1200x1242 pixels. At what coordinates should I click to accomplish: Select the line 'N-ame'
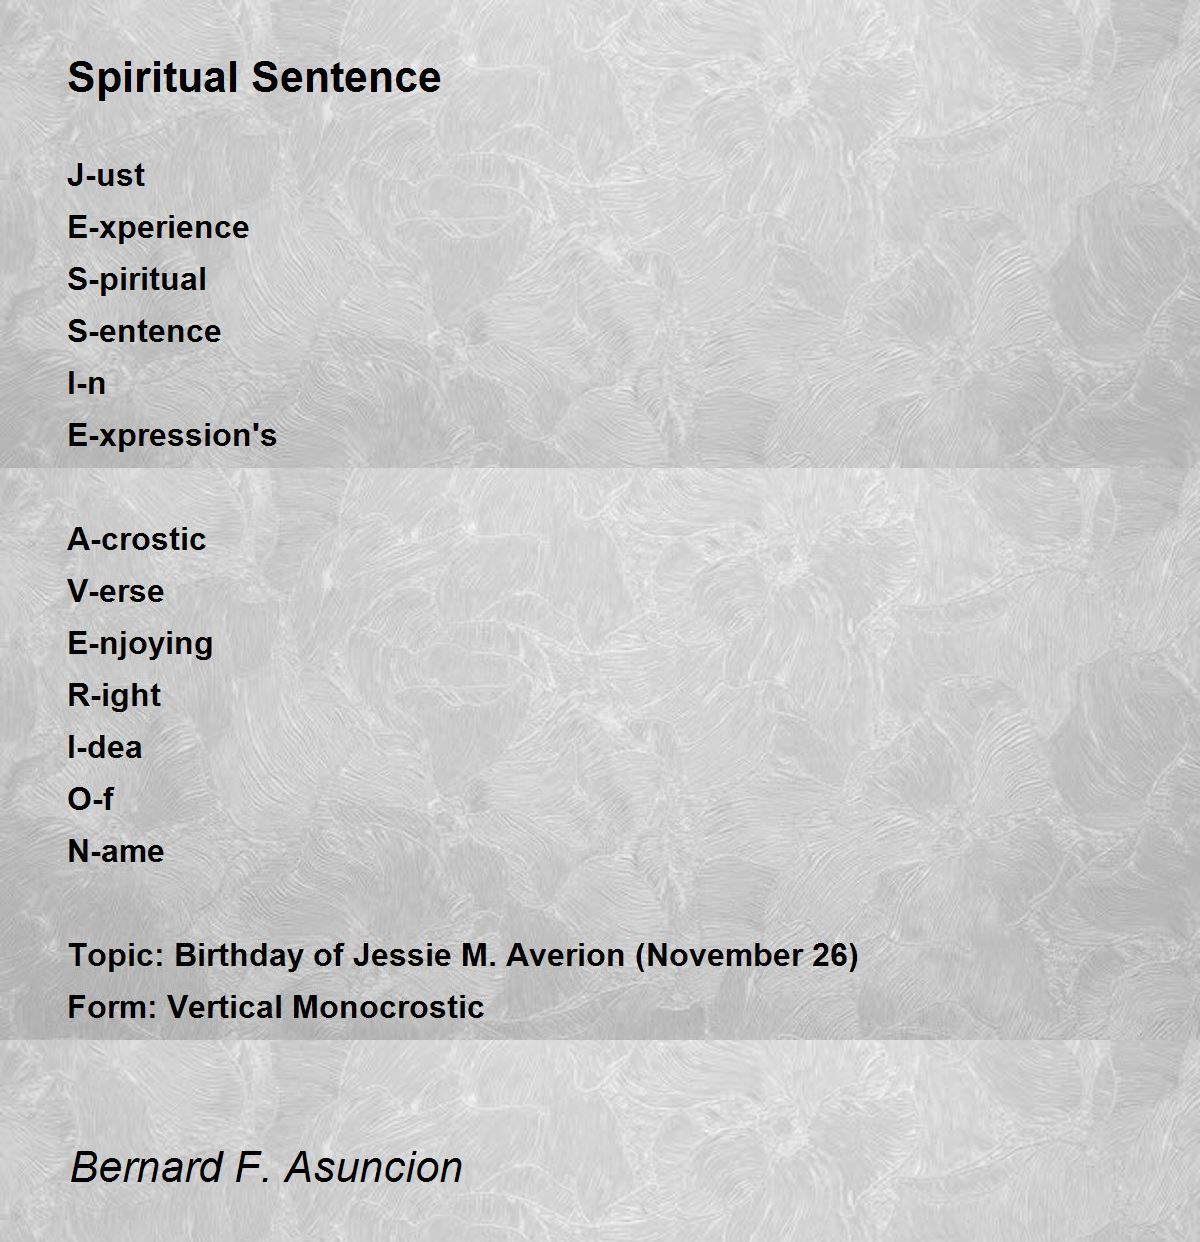point(116,851)
